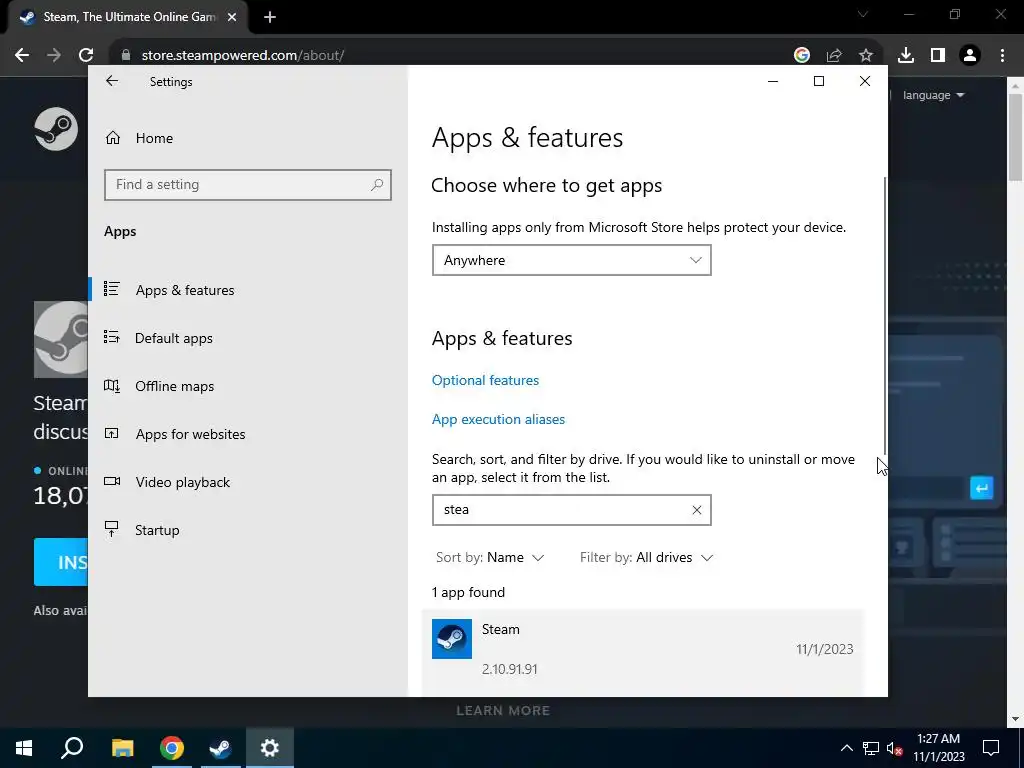Open Chrome downloads
Image resolution: width=1024 pixels, height=768 pixels.
click(906, 56)
